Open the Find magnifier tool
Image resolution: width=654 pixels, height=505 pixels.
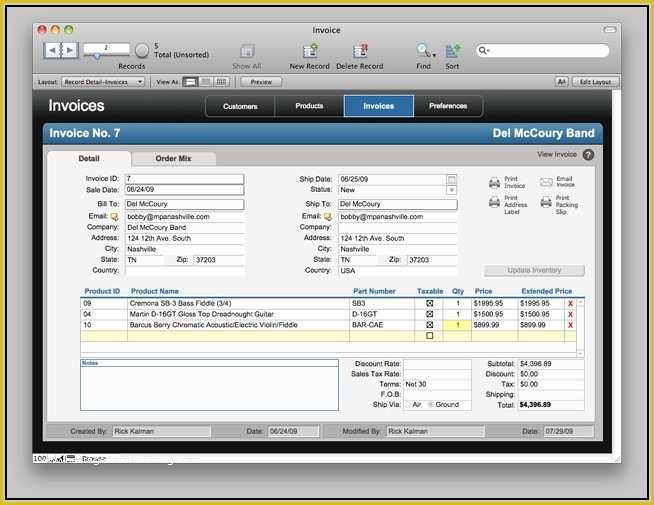(x=423, y=51)
